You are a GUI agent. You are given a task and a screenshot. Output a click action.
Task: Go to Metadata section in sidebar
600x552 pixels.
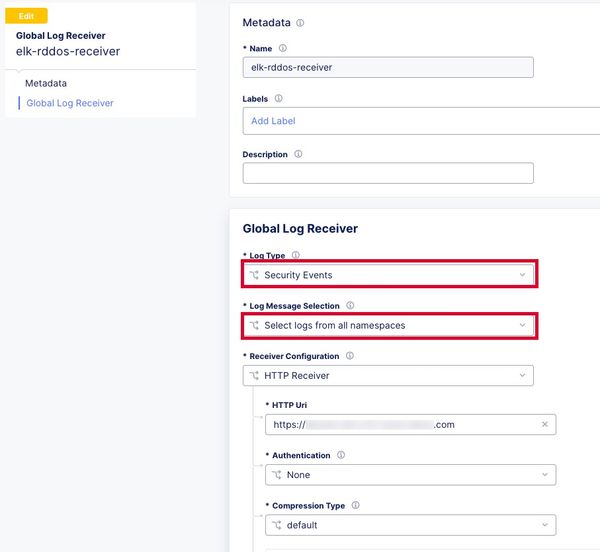coord(46,83)
